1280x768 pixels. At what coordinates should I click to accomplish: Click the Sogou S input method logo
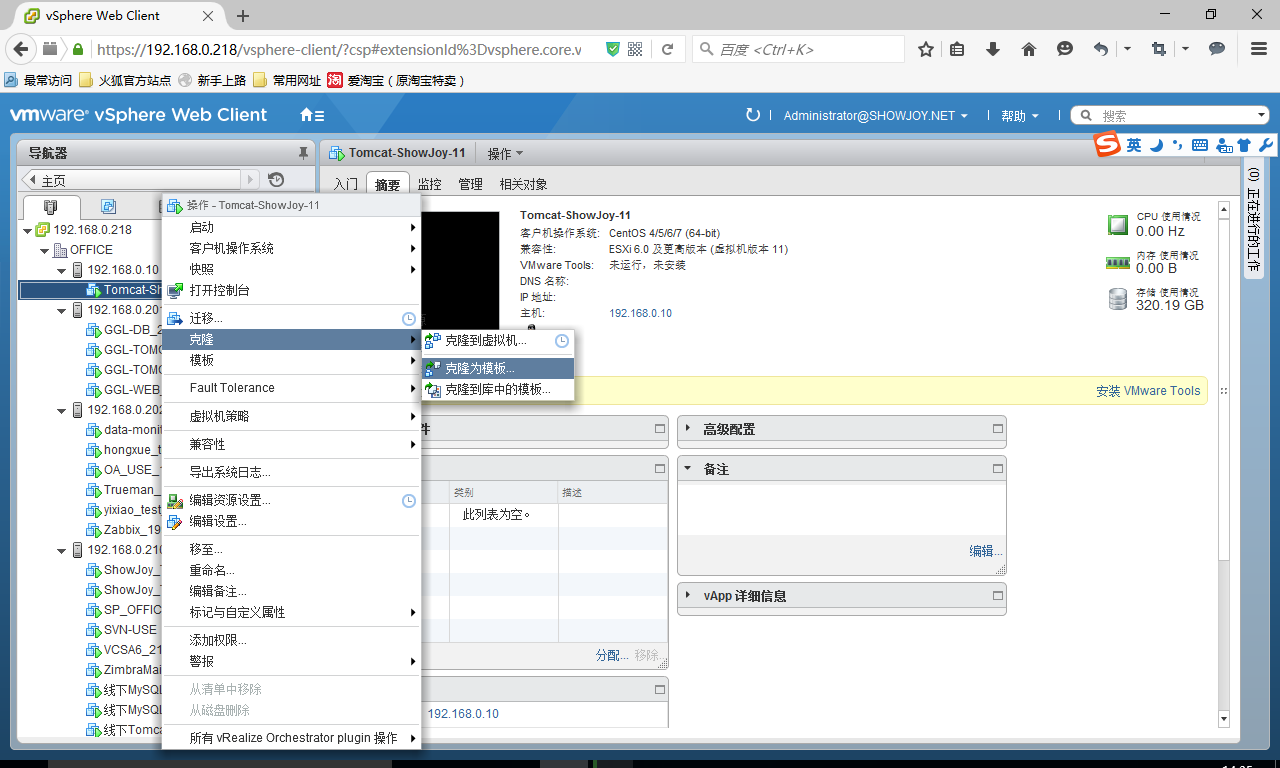pyautogui.click(x=1106, y=145)
